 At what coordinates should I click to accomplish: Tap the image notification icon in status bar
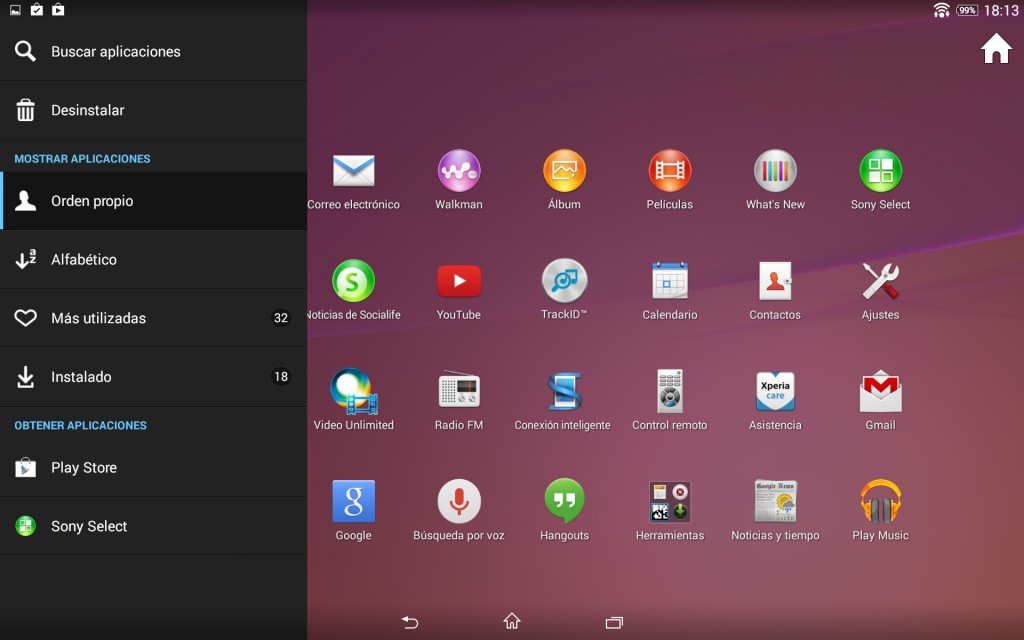(15, 10)
